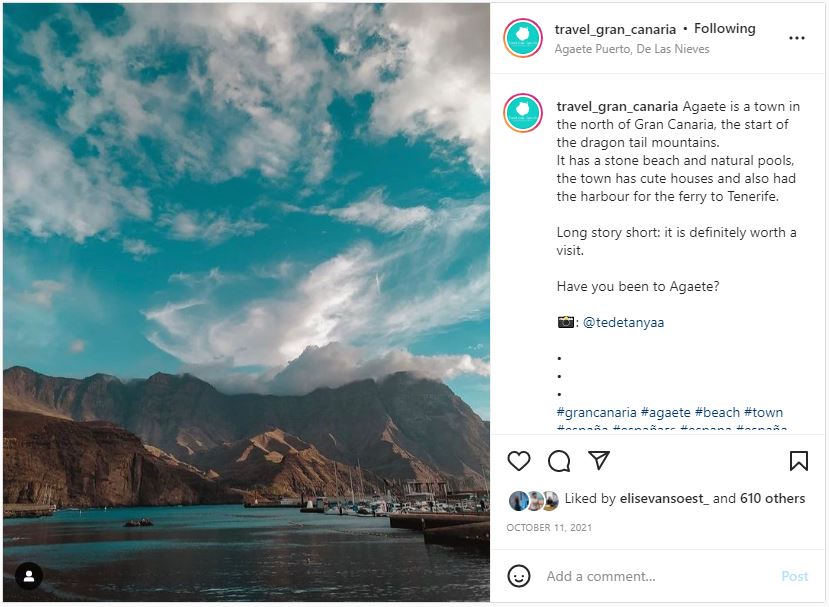Open the #grancanaria hashtag
This screenshot has width=829, height=607.
point(596,412)
